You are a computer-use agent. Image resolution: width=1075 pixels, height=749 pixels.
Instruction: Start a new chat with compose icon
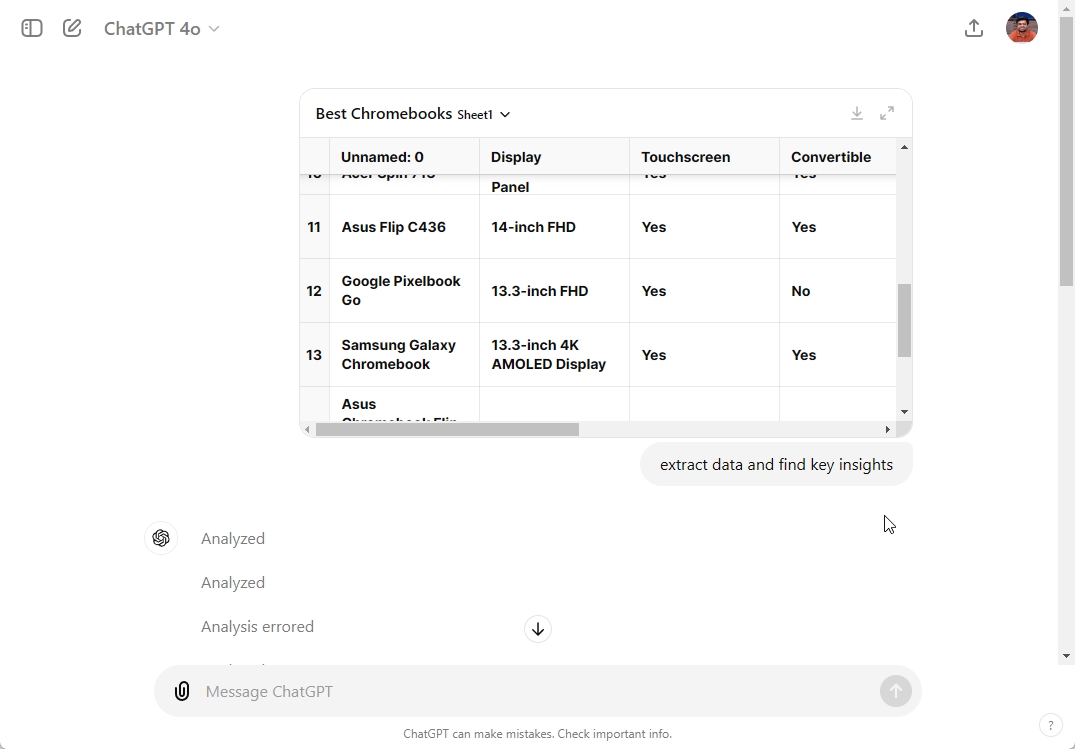[x=72, y=28]
